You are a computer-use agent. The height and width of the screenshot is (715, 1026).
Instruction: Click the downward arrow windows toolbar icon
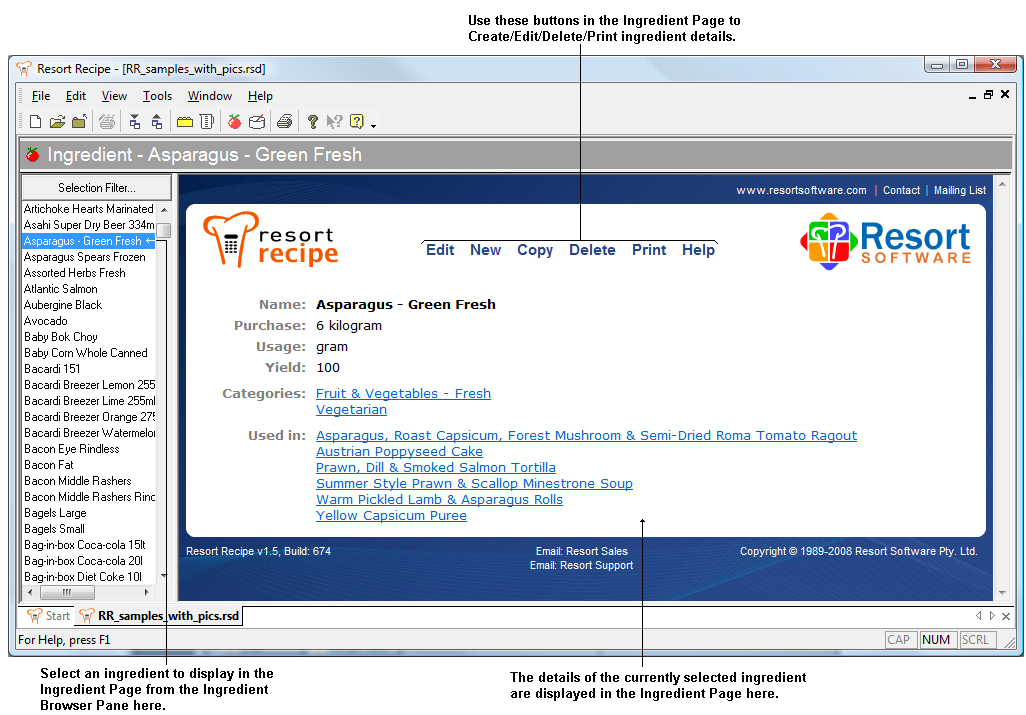tap(135, 122)
